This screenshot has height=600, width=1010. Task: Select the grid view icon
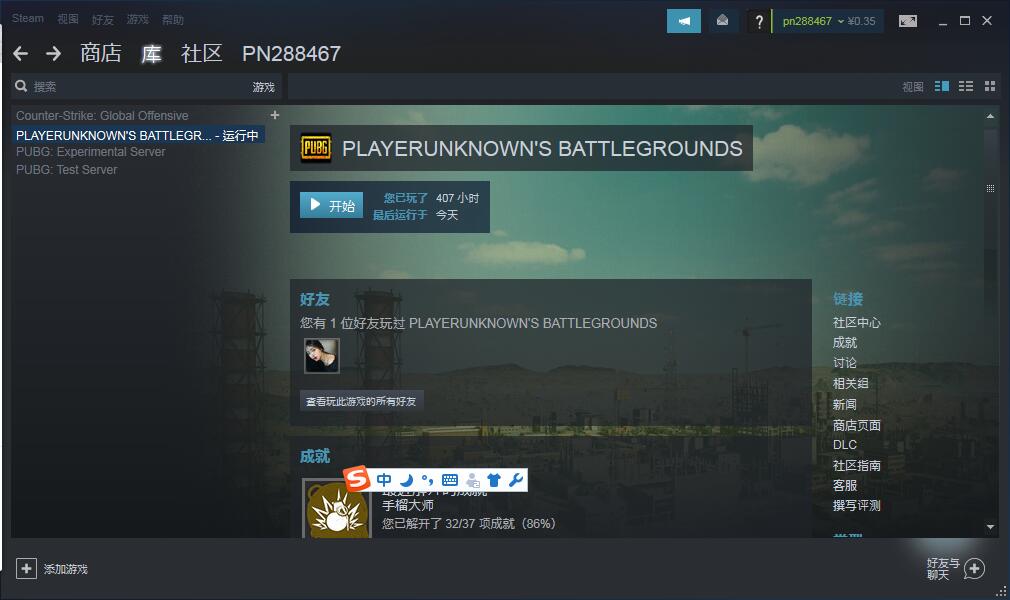(990, 86)
